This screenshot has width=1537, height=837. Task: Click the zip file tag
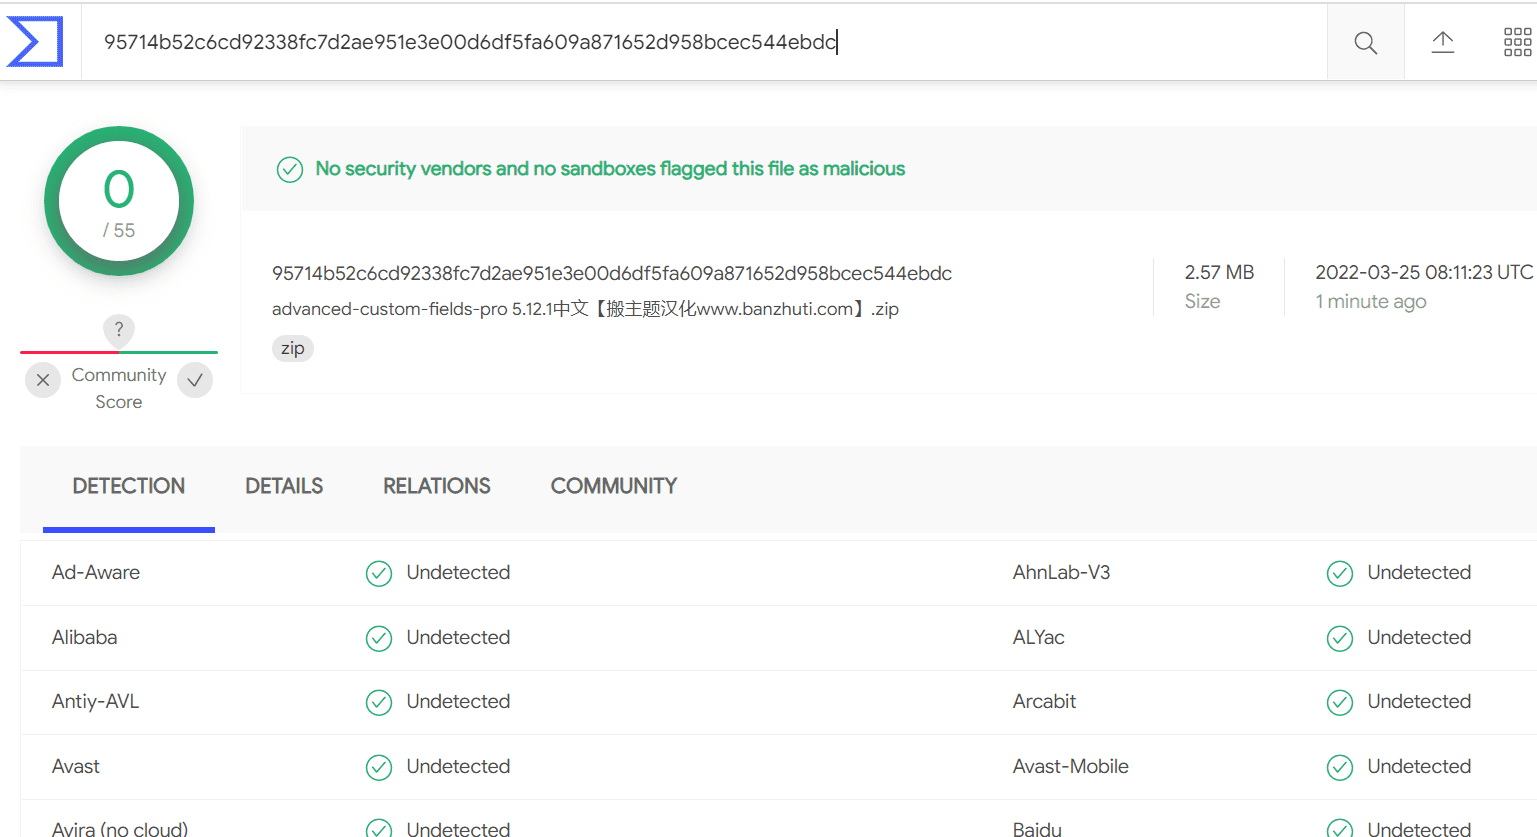click(293, 348)
